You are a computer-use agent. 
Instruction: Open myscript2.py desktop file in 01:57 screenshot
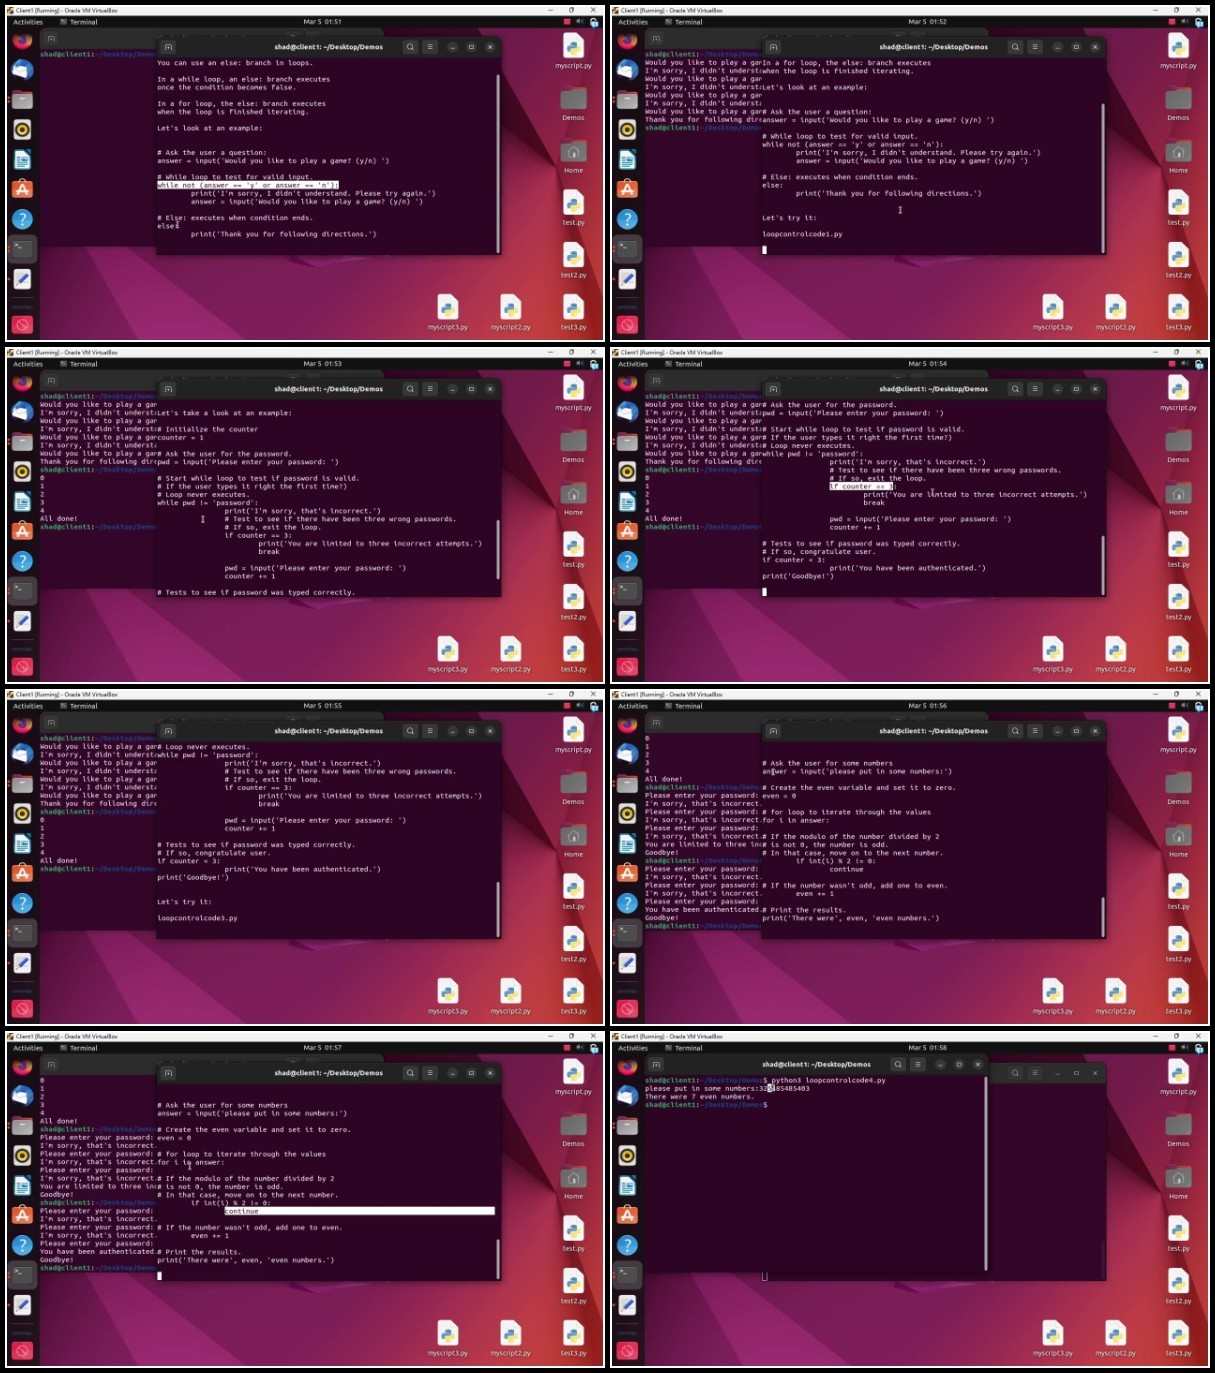point(511,1338)
